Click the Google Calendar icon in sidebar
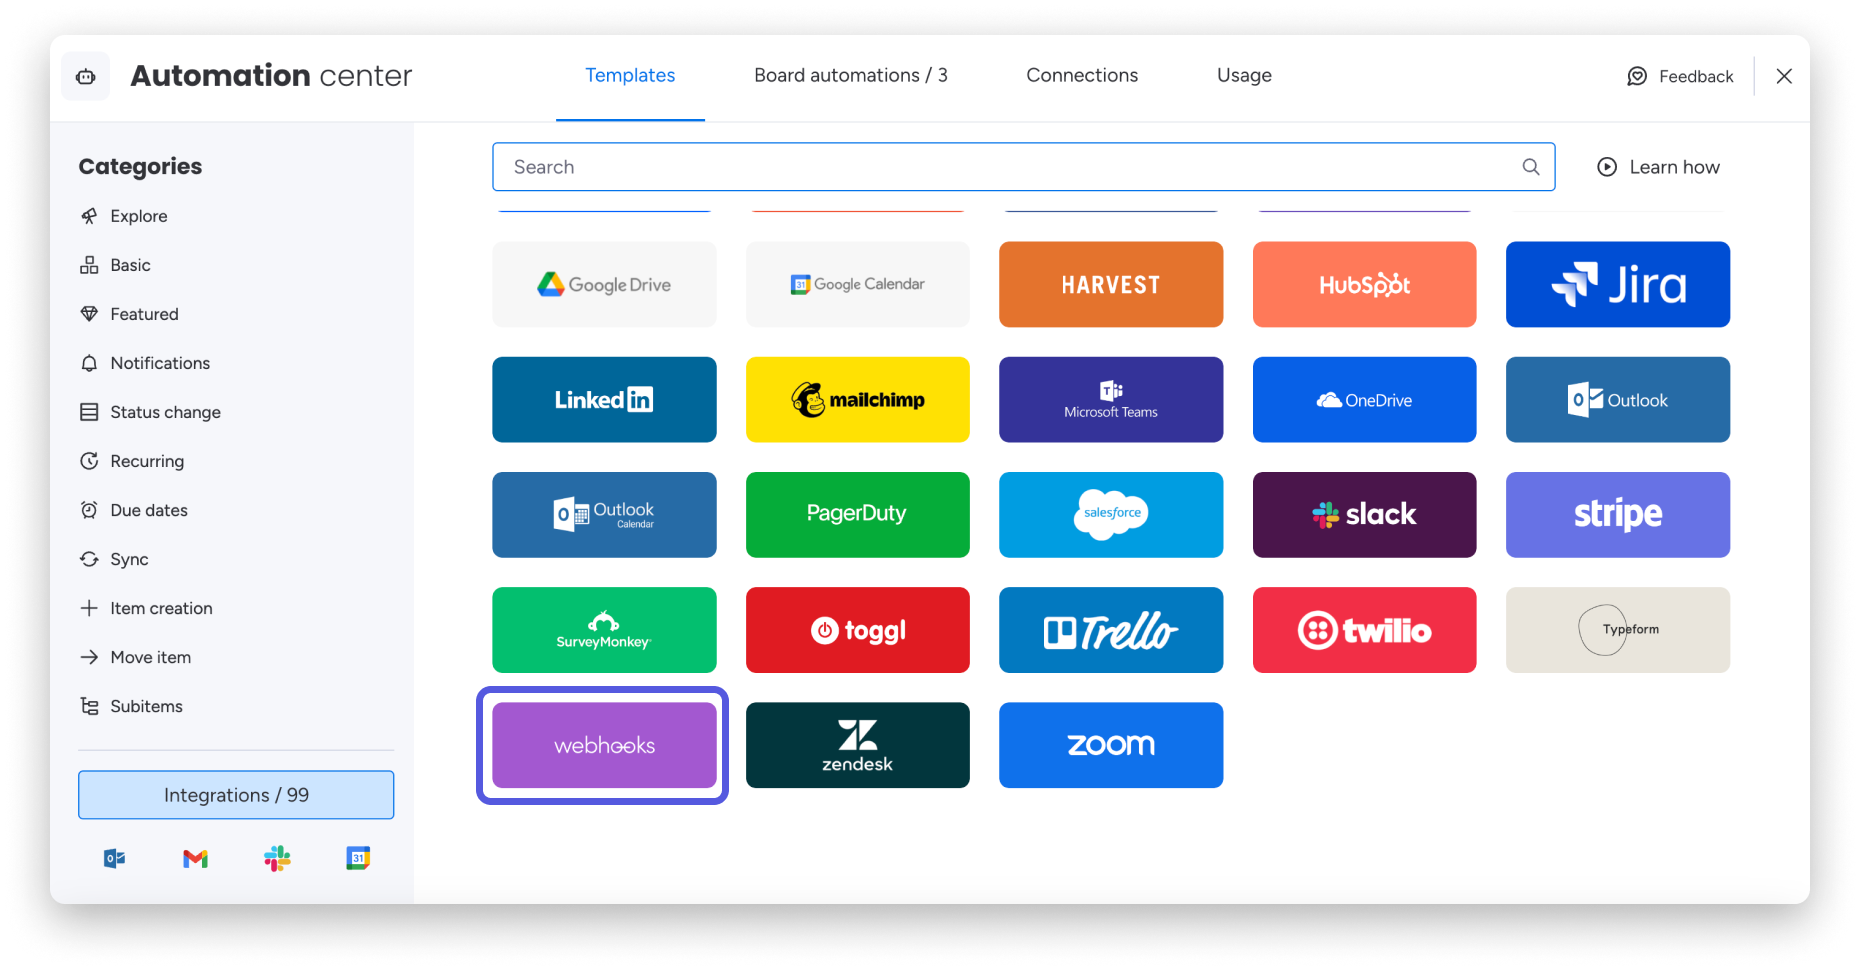The width and height of the screenshot is (1860, 969). pos(358,858)
